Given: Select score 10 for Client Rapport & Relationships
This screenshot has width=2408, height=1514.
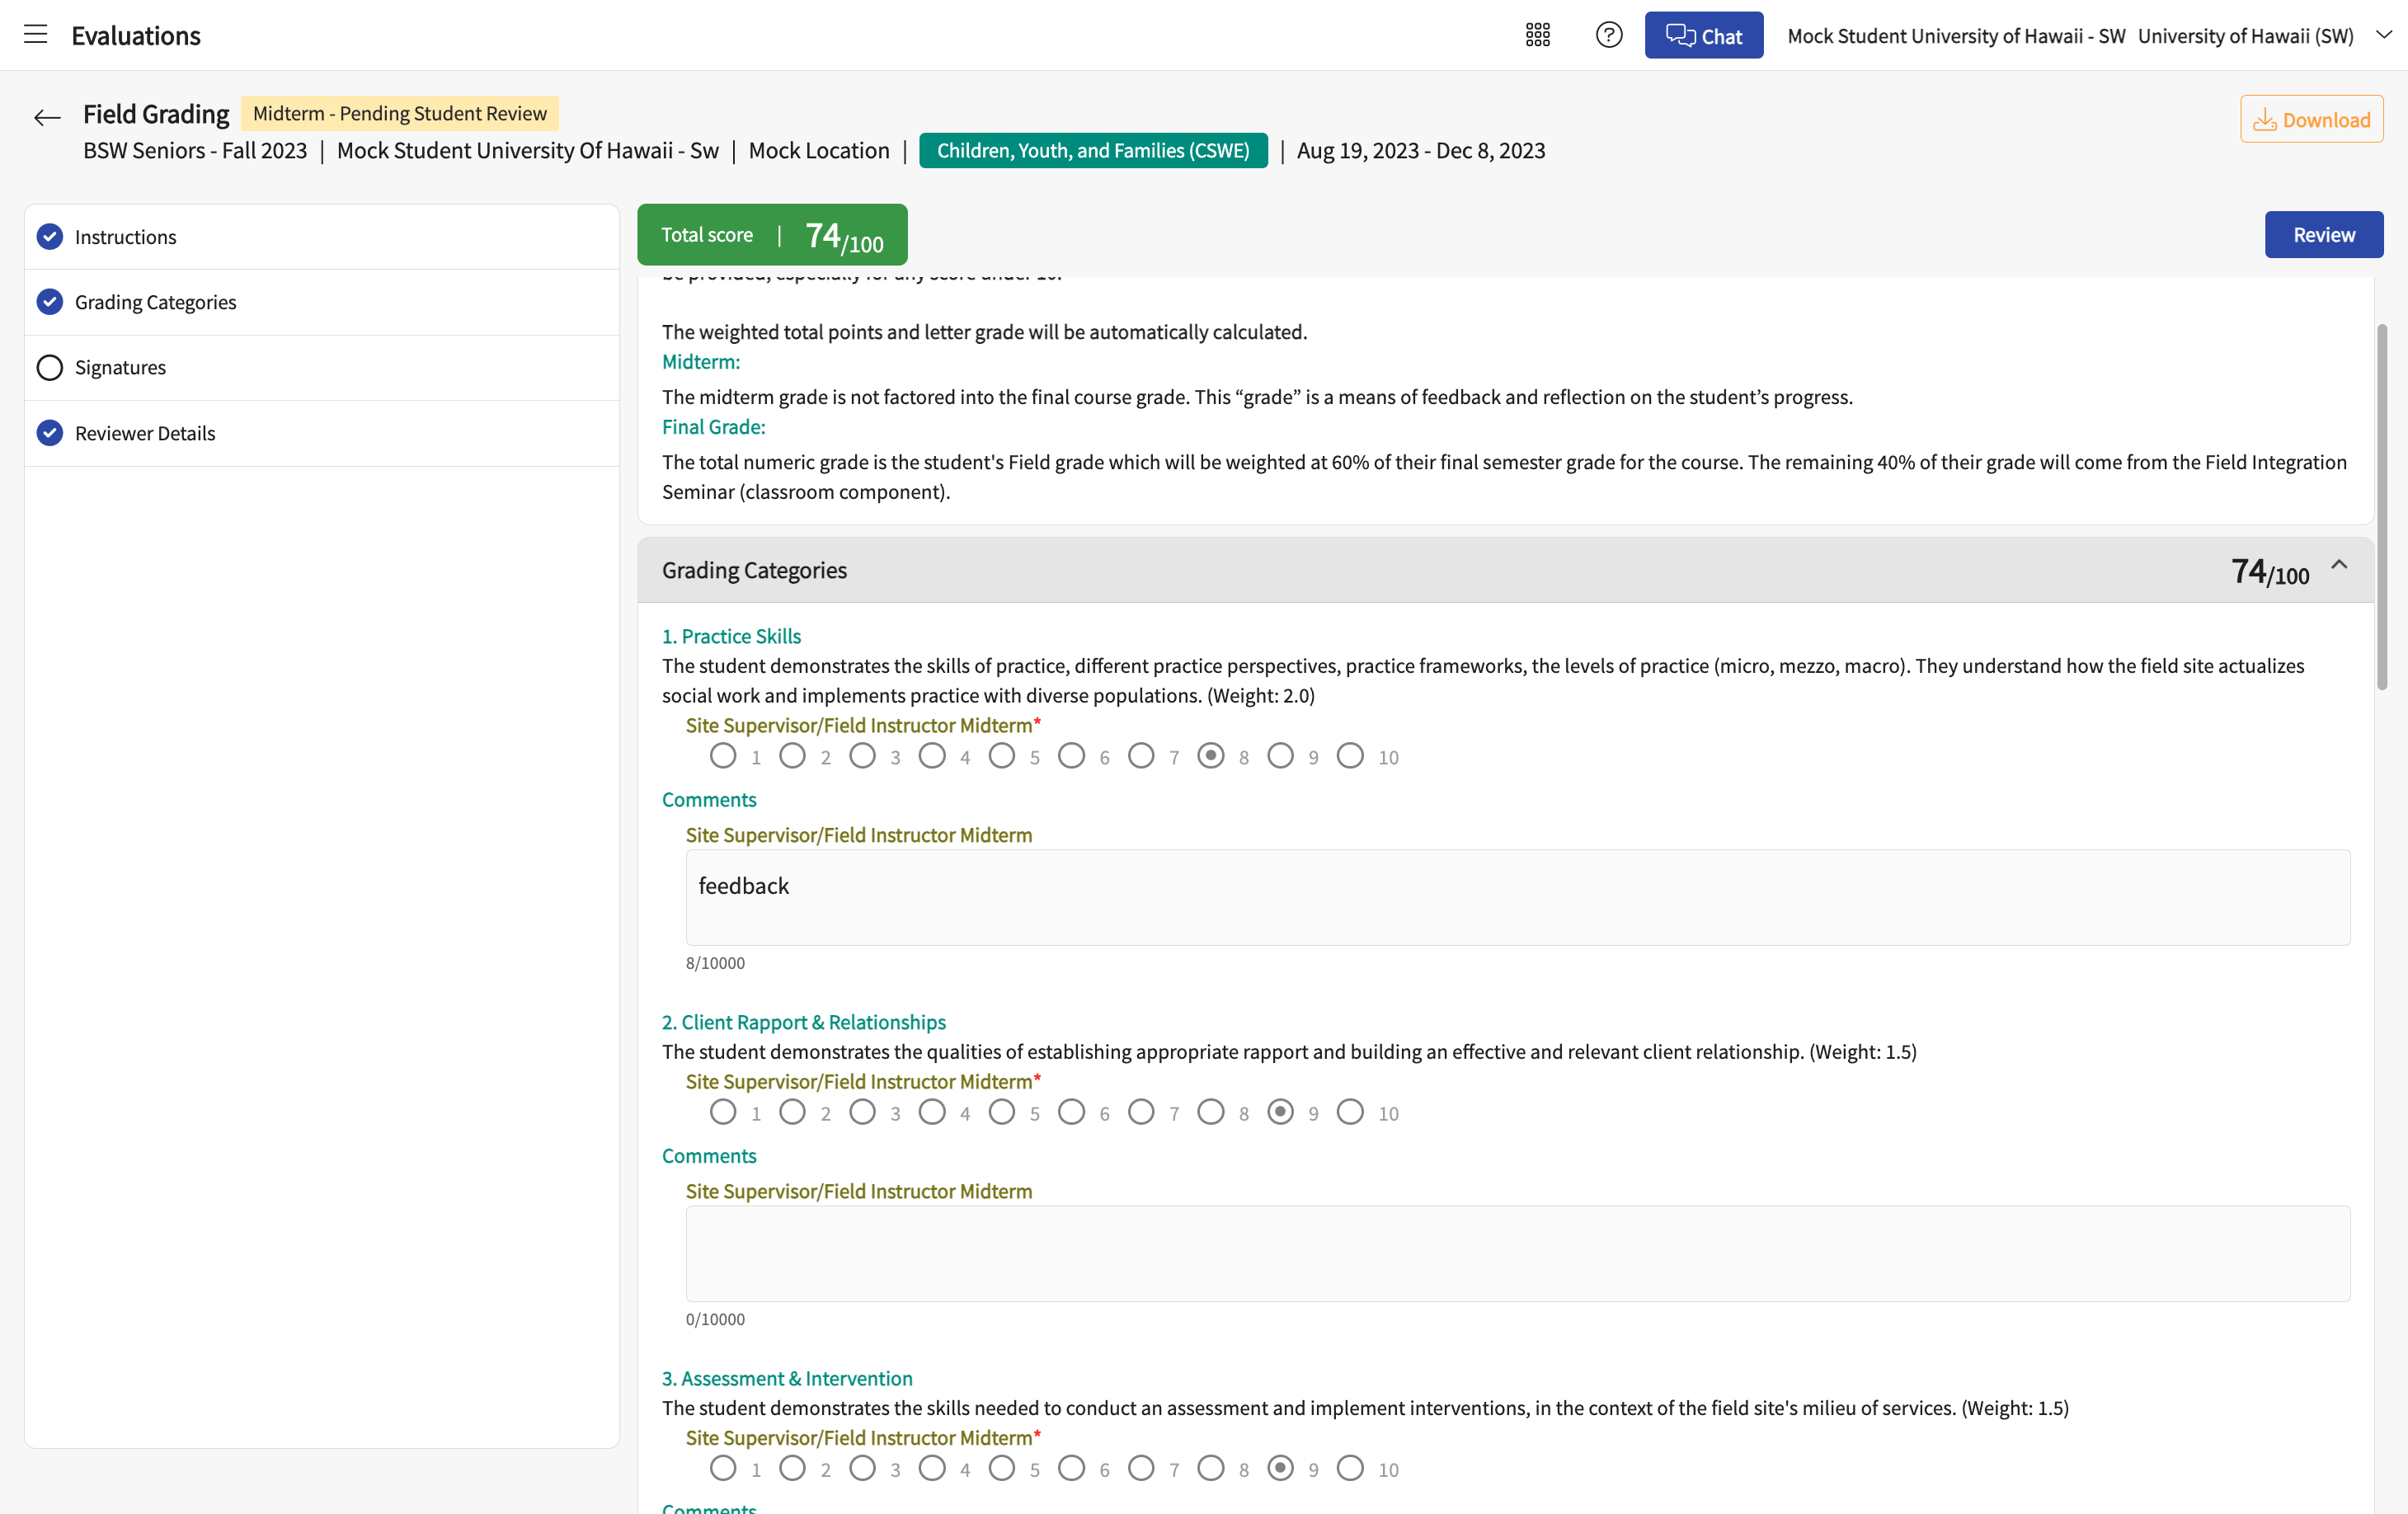Looking at the screenshot, I should pos(1350,1112).
